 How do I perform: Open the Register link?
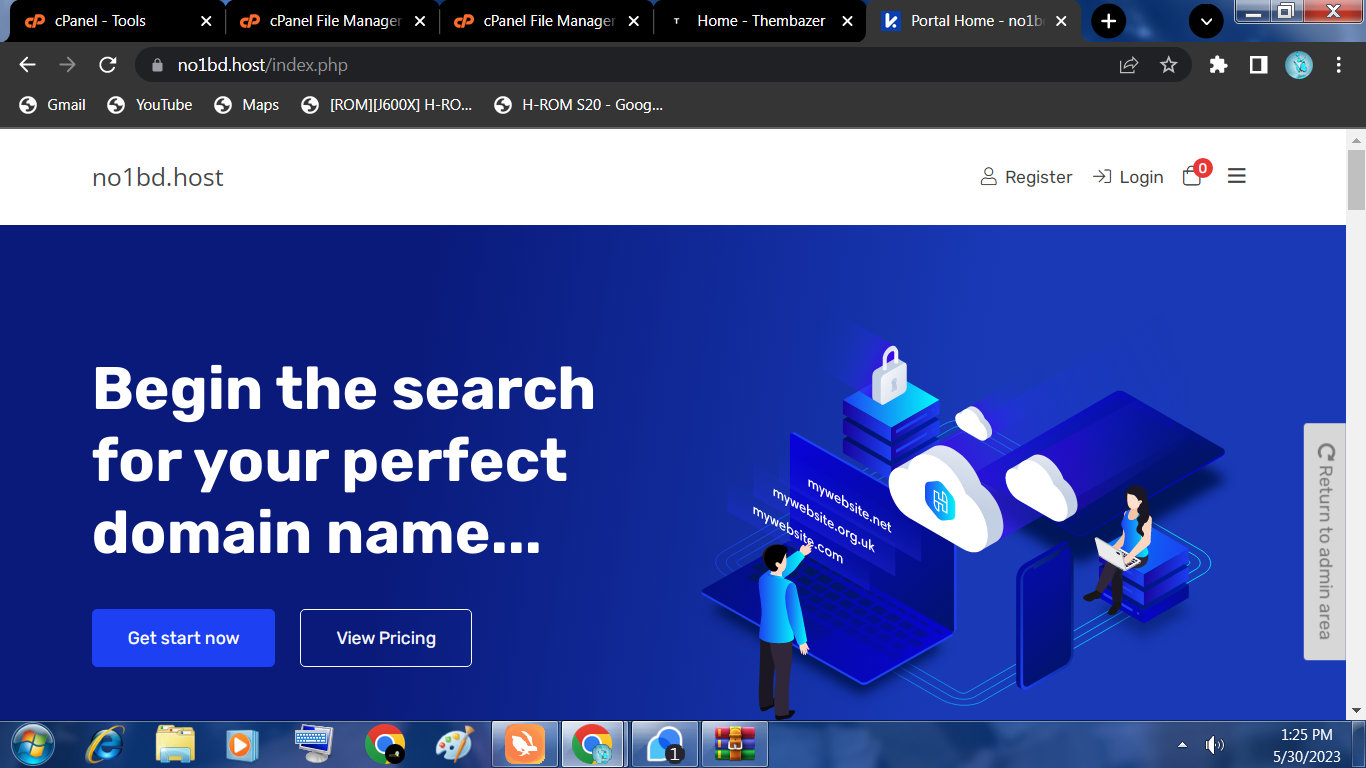coord(1026,177)
